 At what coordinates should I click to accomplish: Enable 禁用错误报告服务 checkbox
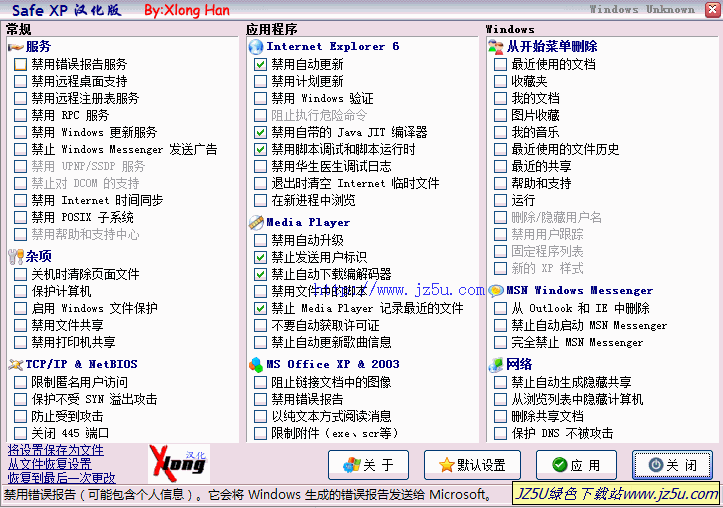tap(20, 65)
